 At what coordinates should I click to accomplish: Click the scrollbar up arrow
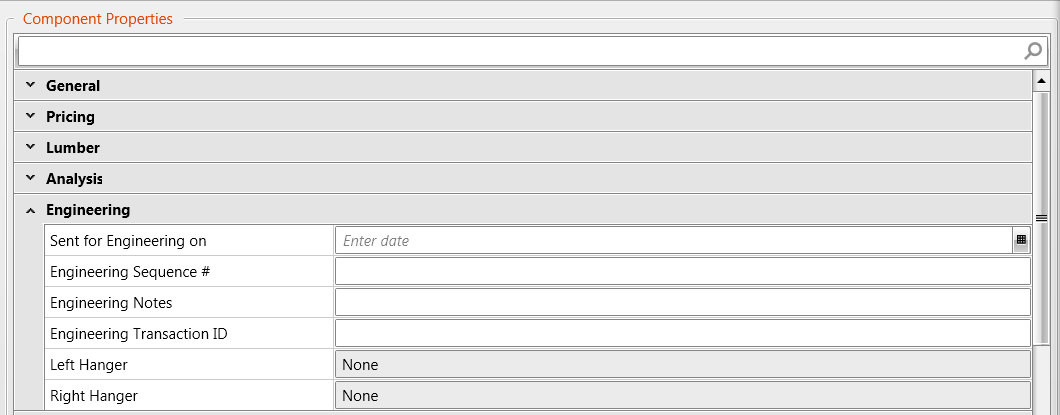coord(1042,80)
